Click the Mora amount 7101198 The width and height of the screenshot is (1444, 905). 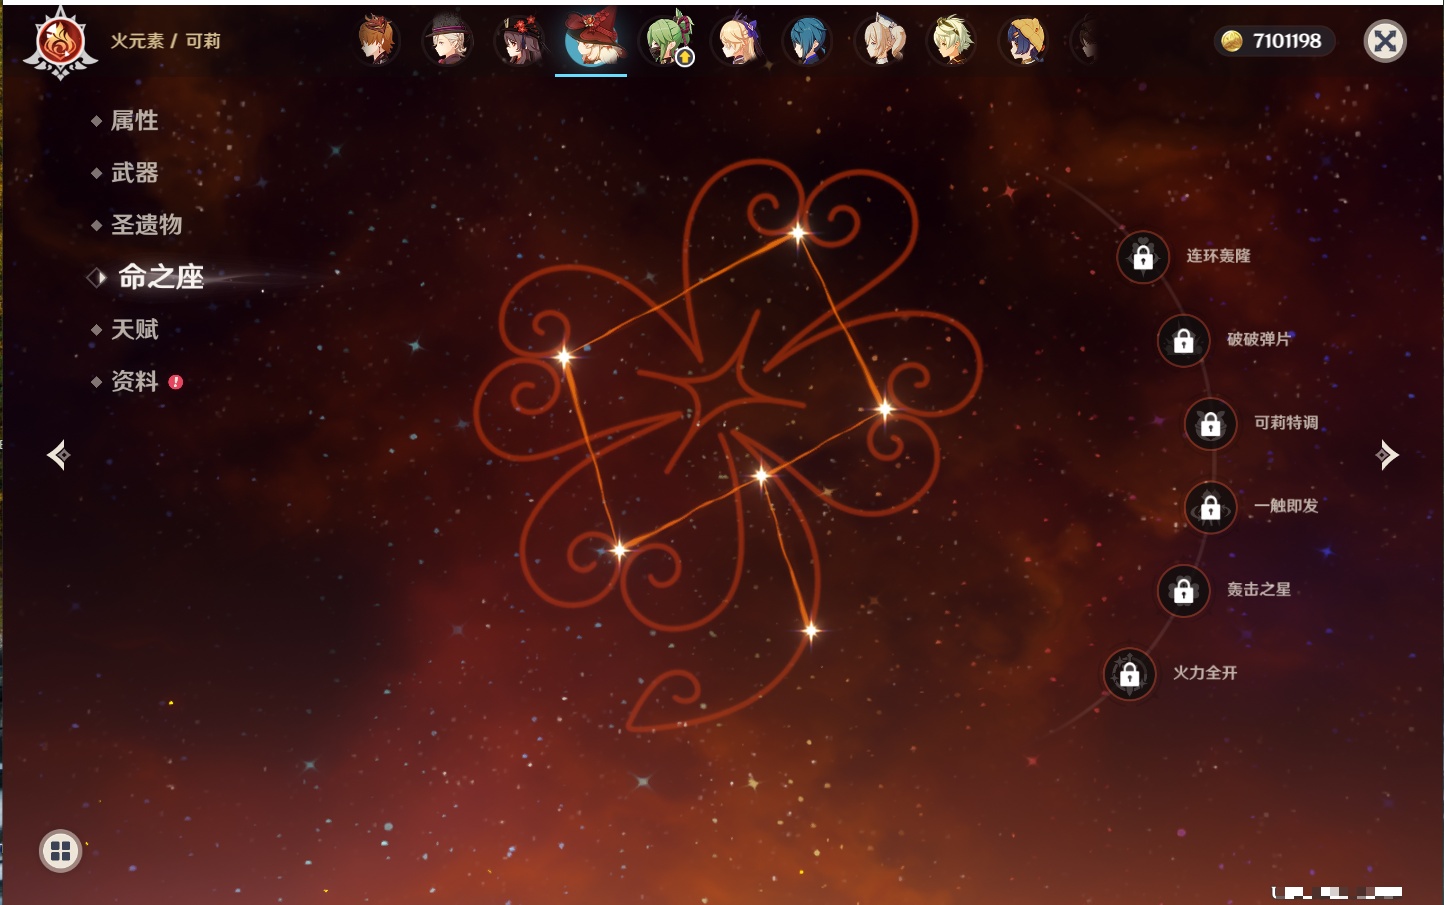click(1287, 41)
